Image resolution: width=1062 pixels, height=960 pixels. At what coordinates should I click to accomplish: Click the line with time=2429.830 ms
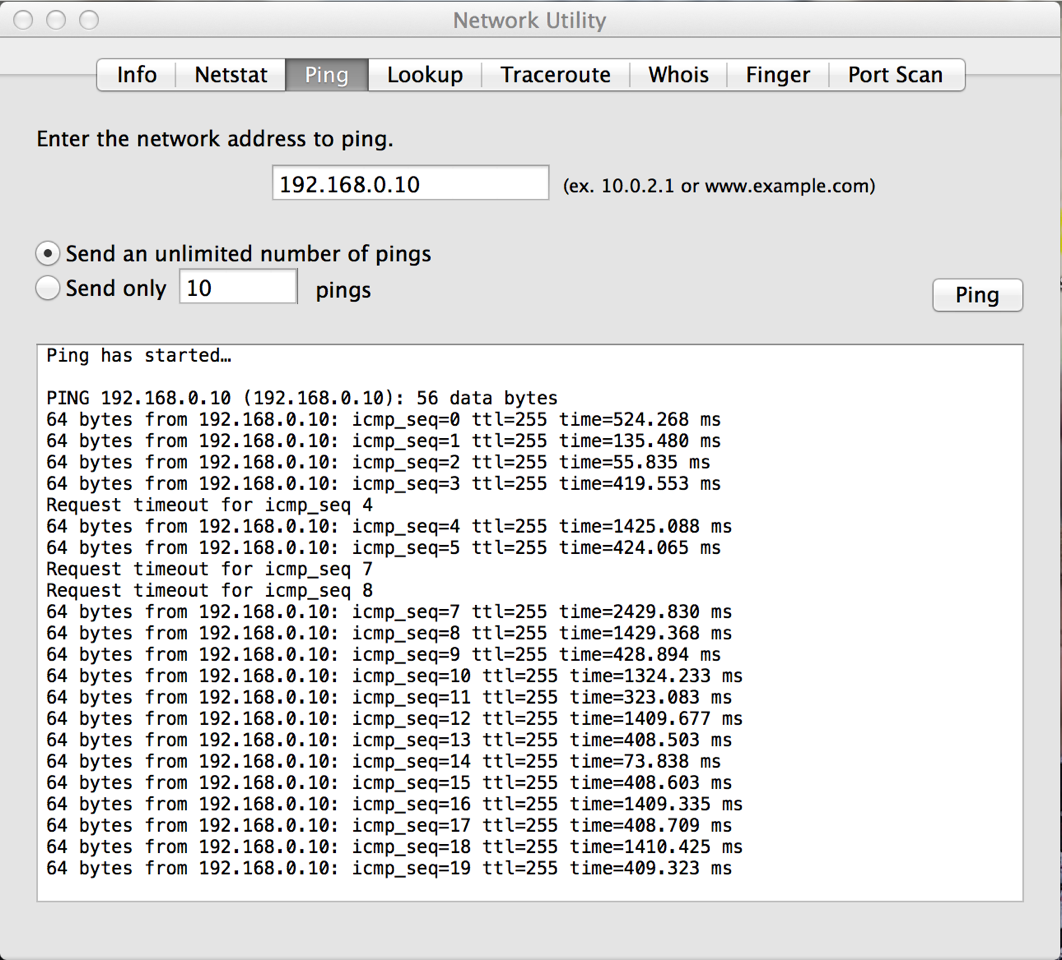pos(389,612)
